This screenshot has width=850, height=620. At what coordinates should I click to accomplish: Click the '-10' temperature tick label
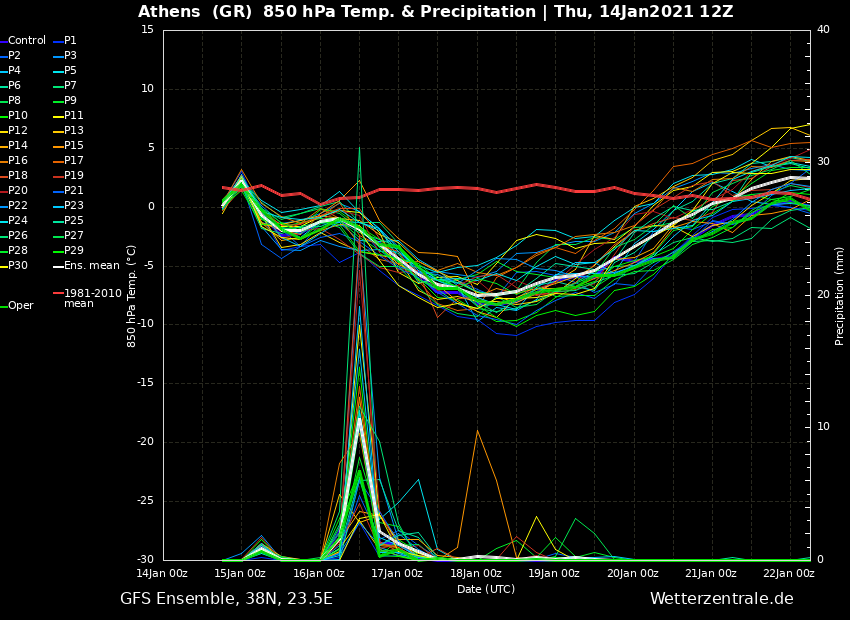tap(145, 324)
